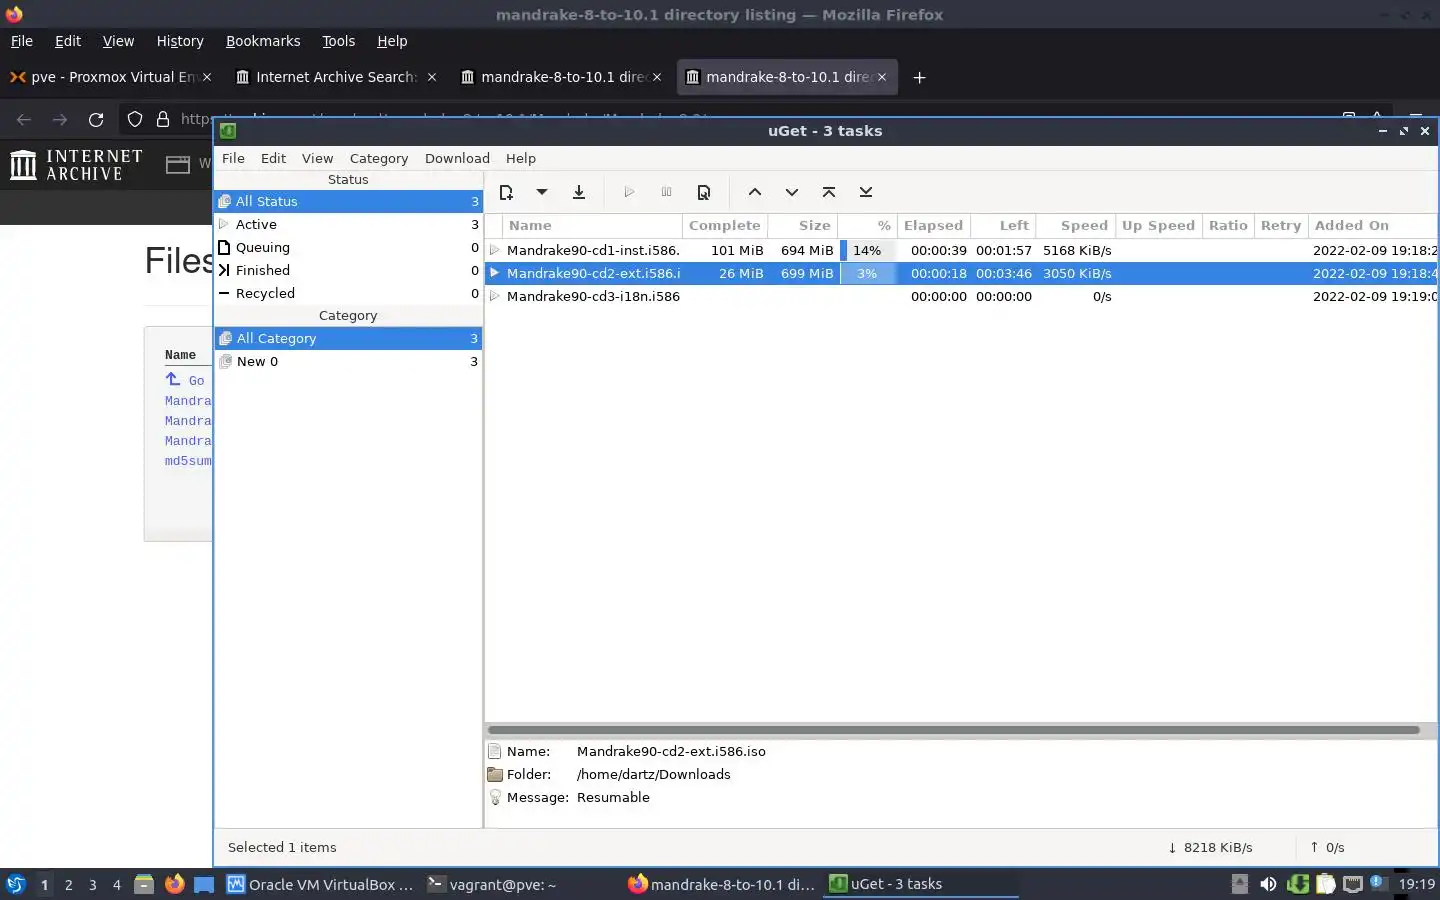Click the pause icon in uGet toolbar

click(666, 192)
